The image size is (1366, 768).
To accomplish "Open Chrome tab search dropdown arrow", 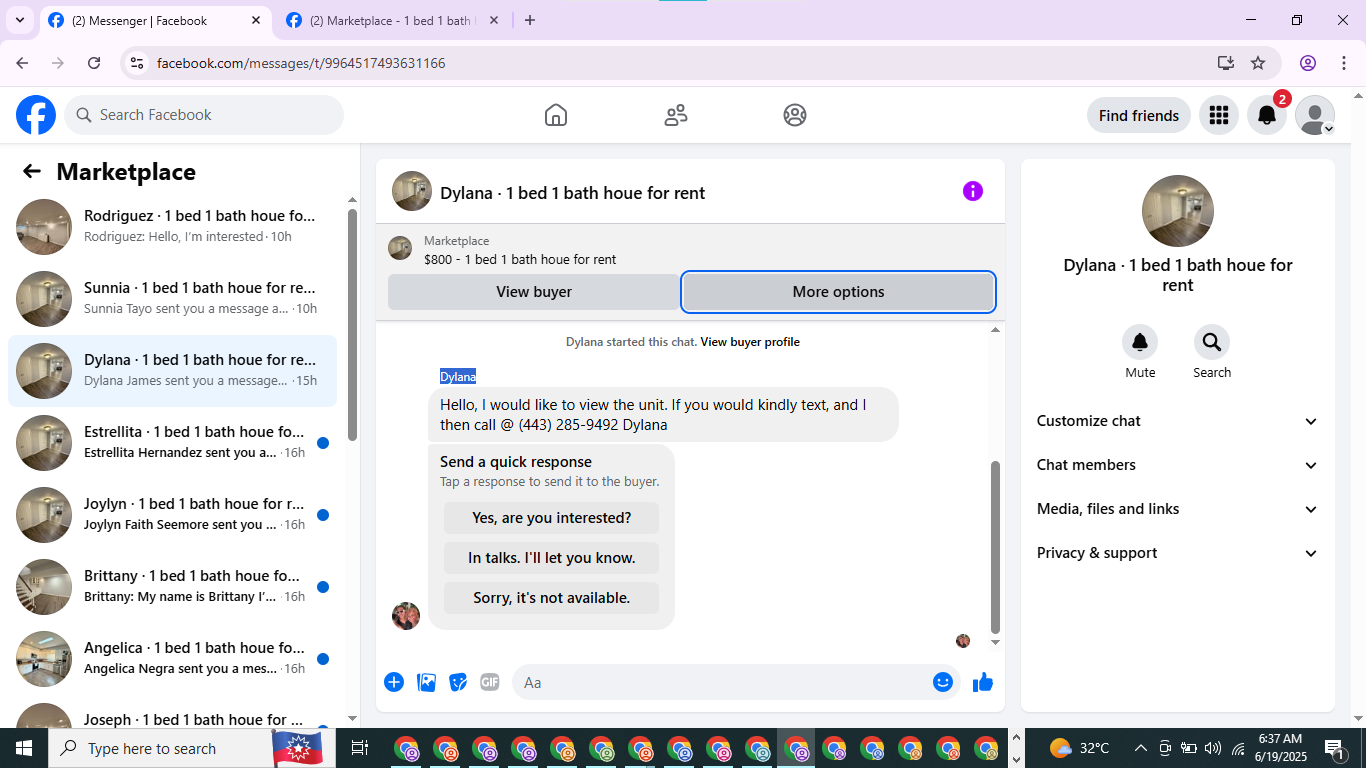I will (x=19, y=20).
